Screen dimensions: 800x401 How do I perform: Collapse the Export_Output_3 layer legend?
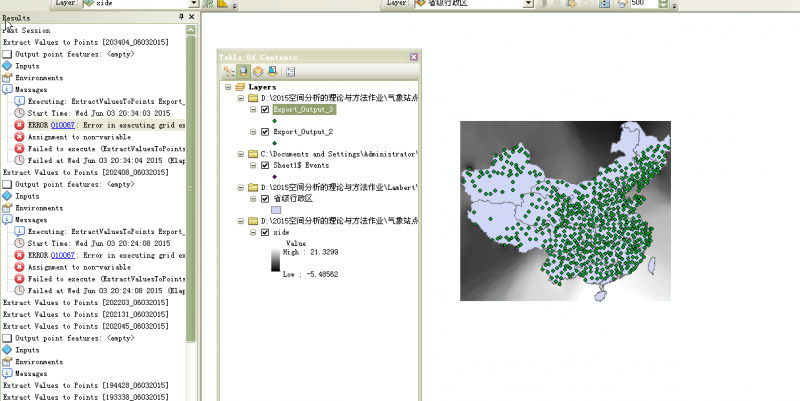tap(253, 109)
